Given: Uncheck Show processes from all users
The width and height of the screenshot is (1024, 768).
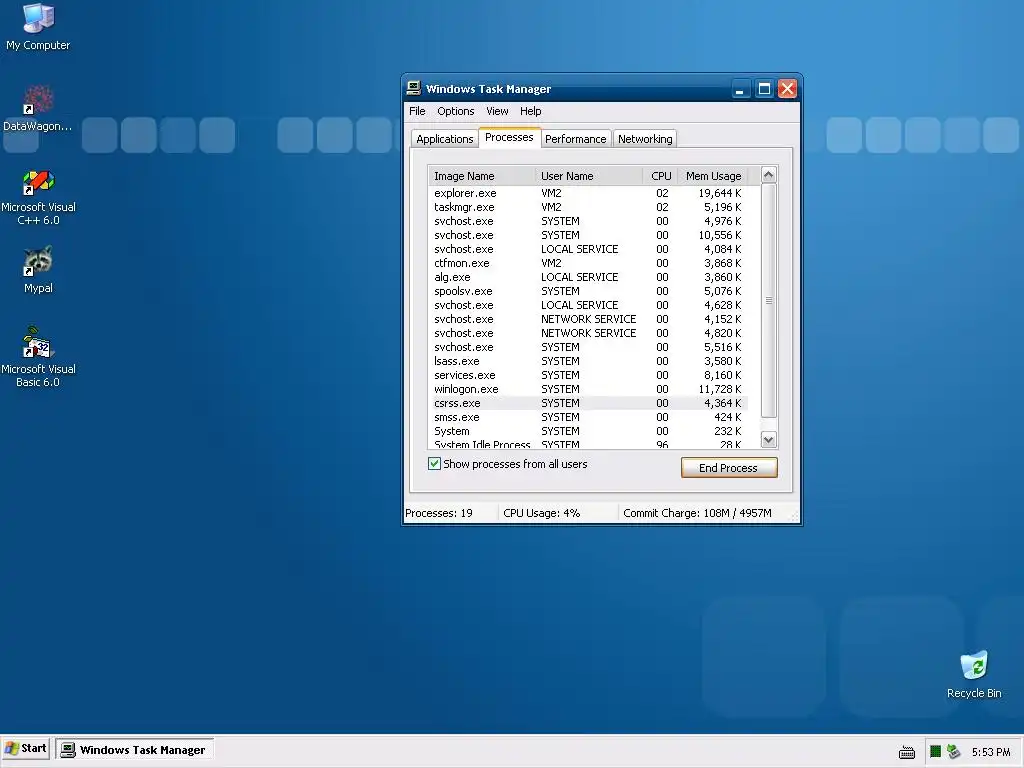Looking at the screenshot, I should click(x=434, y=464).
